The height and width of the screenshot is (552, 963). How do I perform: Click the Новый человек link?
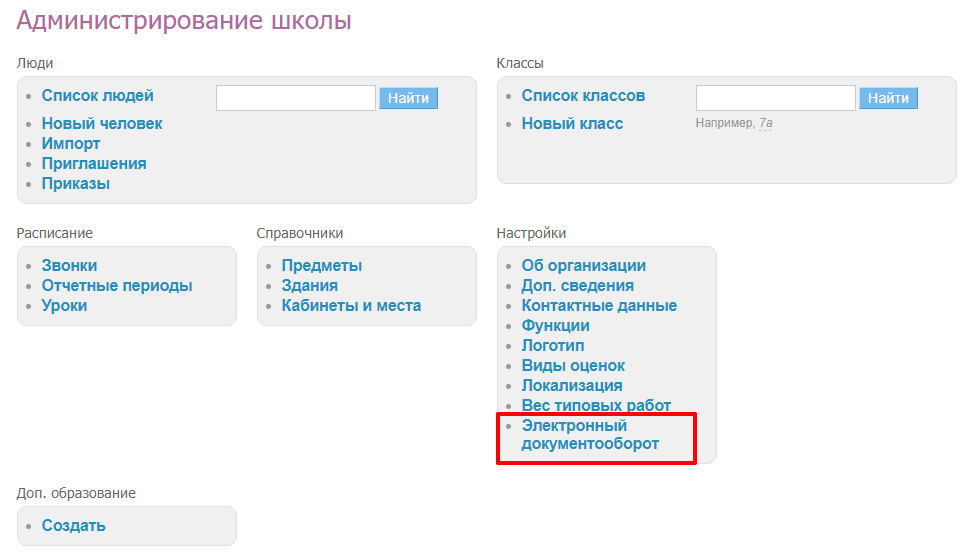pyautogui.click(x=101, y=124)
